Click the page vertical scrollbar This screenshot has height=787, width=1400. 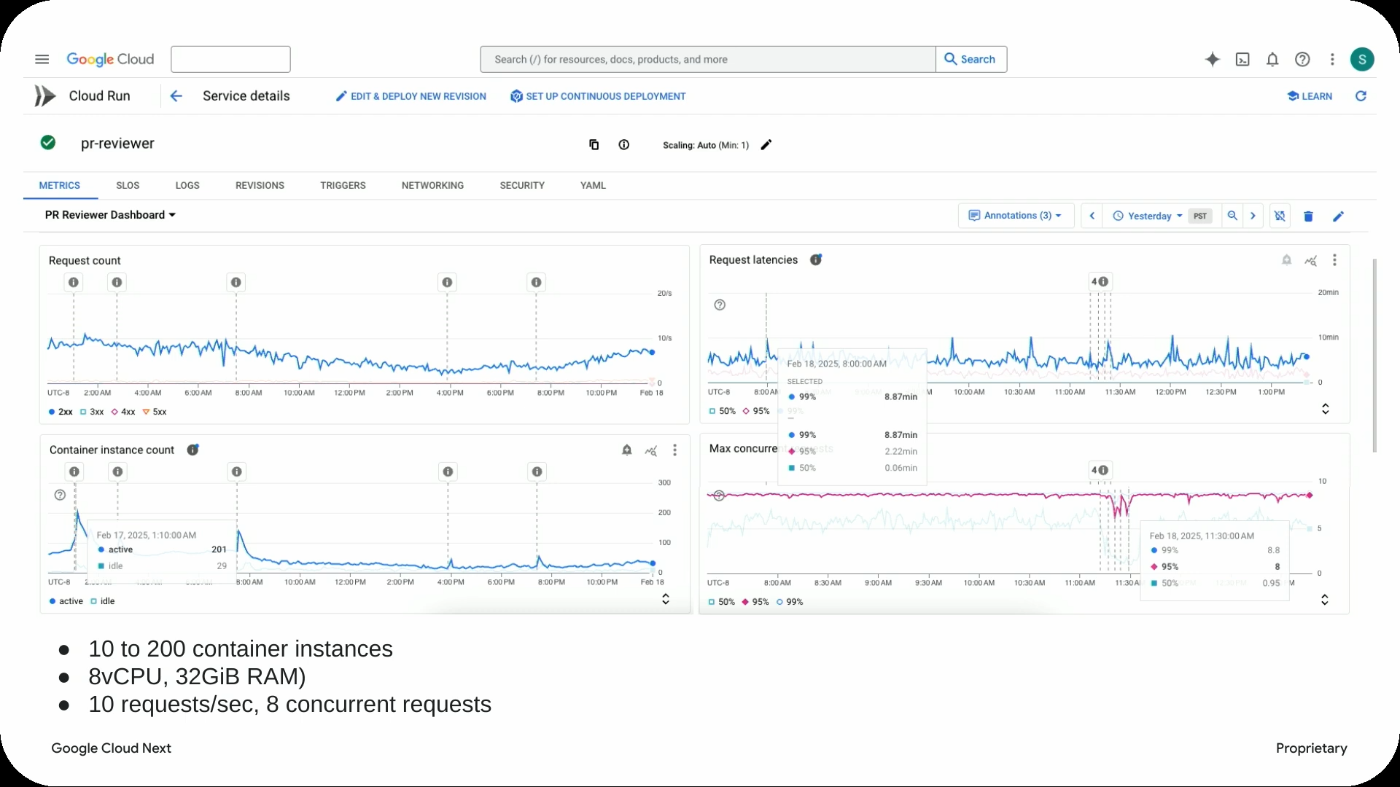click(x=1377, y=355)
